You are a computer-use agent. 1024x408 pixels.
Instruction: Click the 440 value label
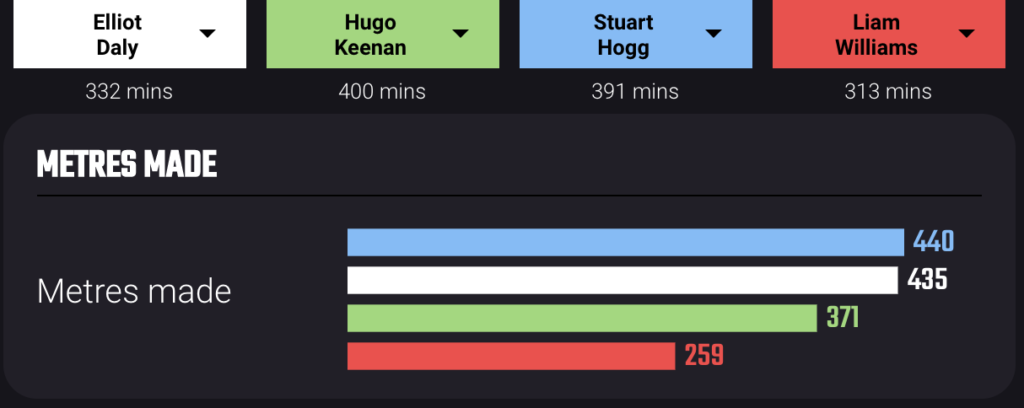pos(933,242)
